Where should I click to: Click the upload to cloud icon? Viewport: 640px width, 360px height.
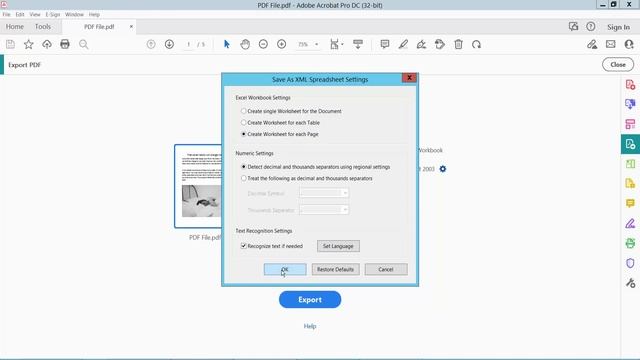(47, 44)
